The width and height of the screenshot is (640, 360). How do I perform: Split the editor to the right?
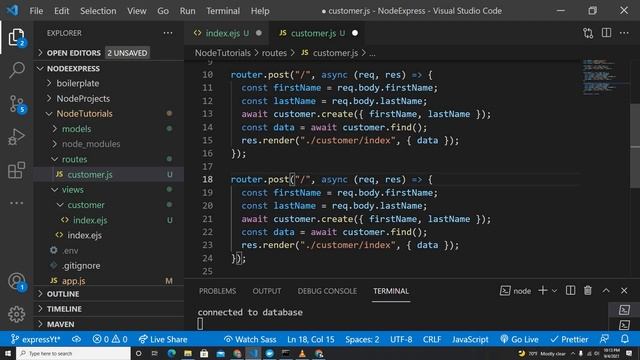pos(606,33)
